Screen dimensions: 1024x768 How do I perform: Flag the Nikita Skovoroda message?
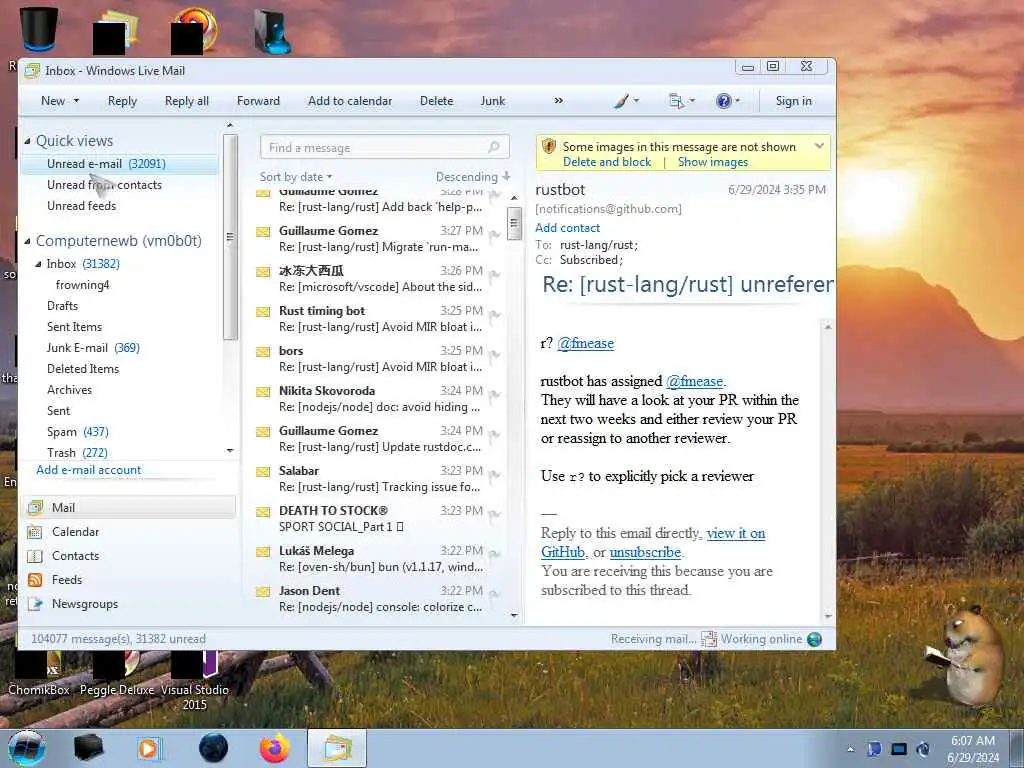tap(494, 396)
